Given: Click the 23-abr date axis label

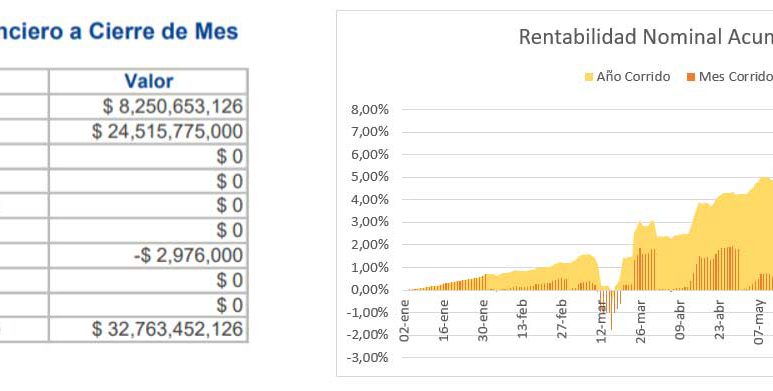Looking at the screenshot, I should 720,320.
